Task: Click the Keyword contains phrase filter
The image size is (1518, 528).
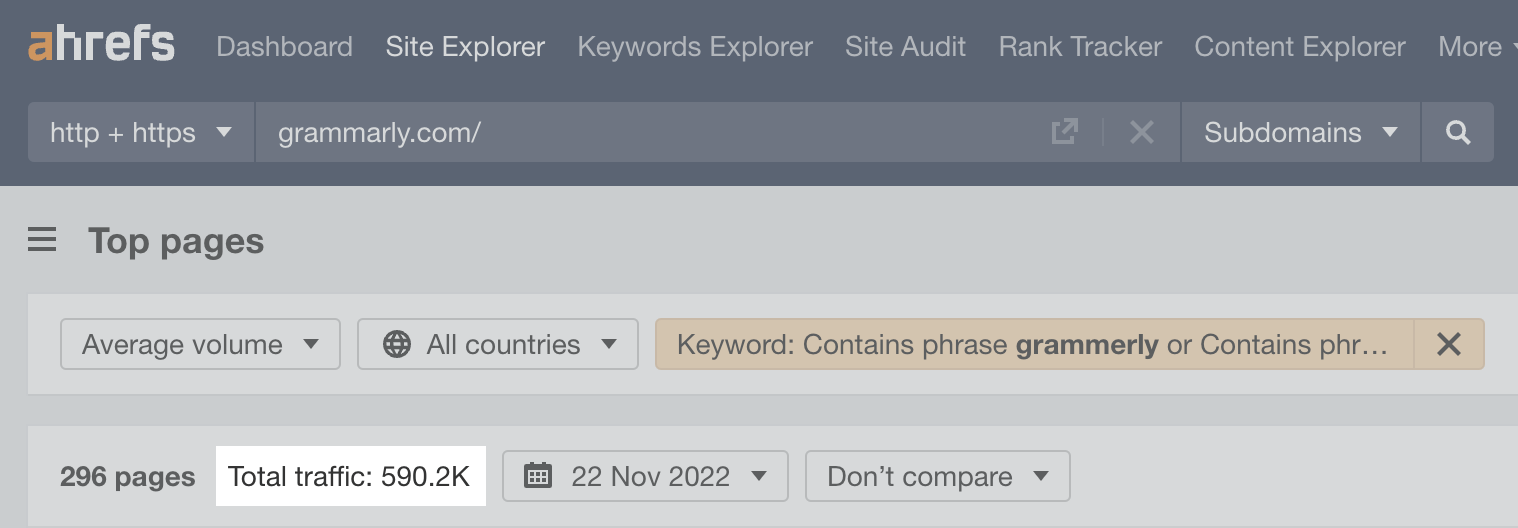Action: point(1035,344)
